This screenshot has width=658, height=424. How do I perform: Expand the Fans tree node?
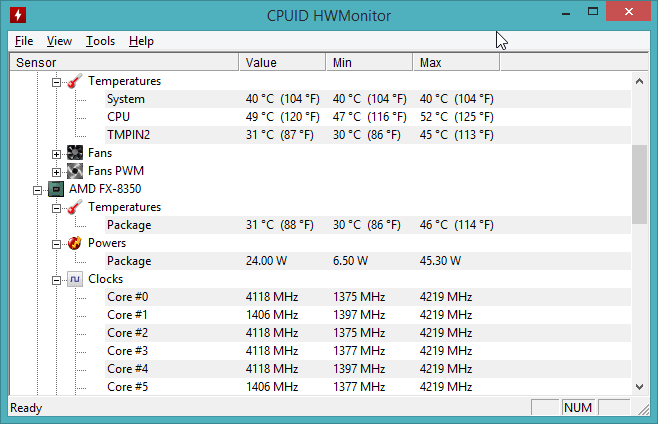57,153
